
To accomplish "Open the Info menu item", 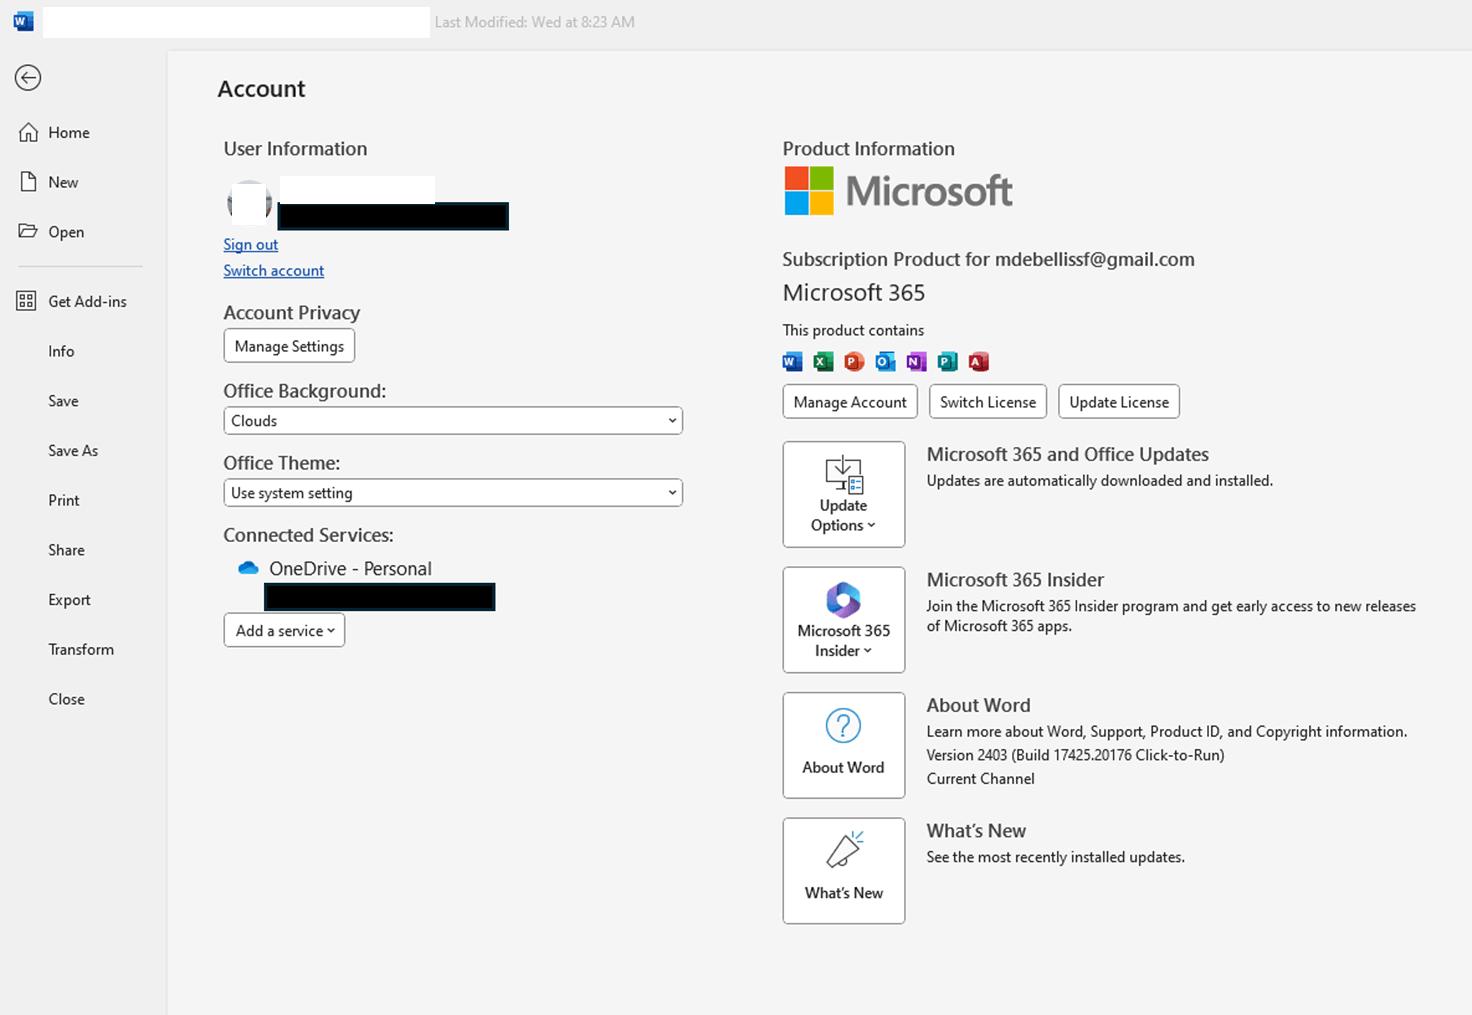I will pos(61,351).
